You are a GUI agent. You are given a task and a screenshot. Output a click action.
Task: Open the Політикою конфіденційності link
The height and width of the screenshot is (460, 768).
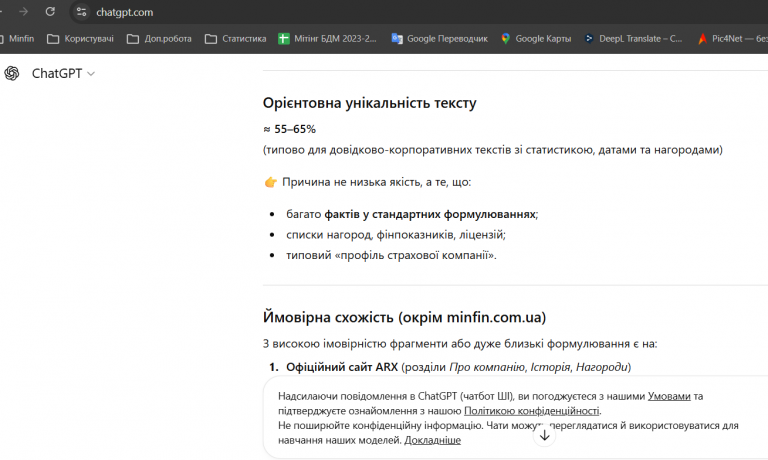click(531, 411)
